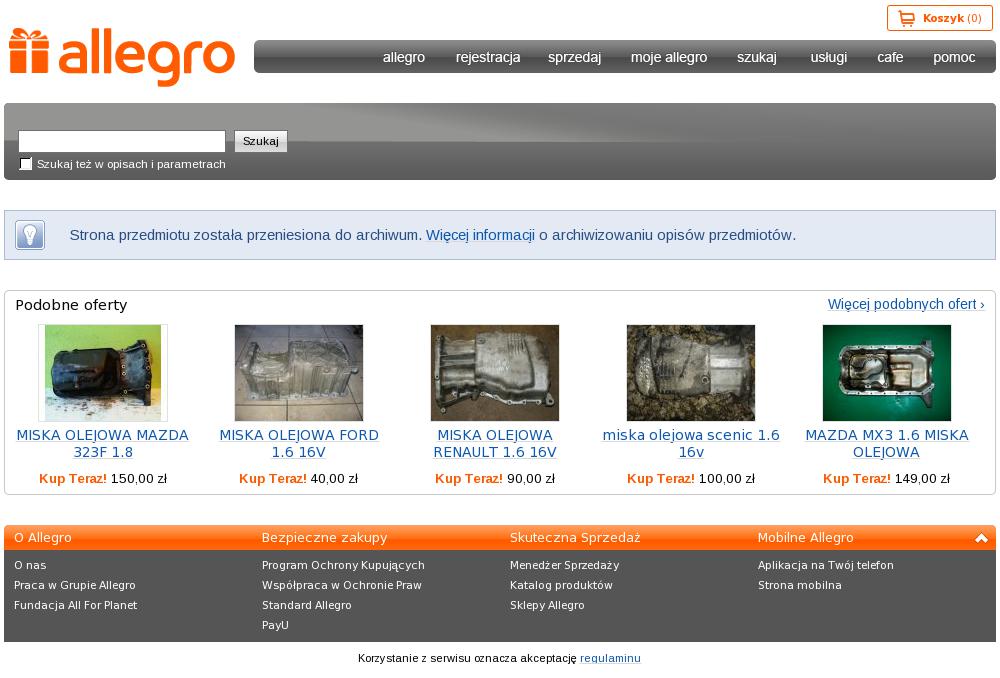Open the Renault 1.6 16V oil pan thumbnail
The height and width of the screenshot is (678, 1000).
click(x=495, y=372)
